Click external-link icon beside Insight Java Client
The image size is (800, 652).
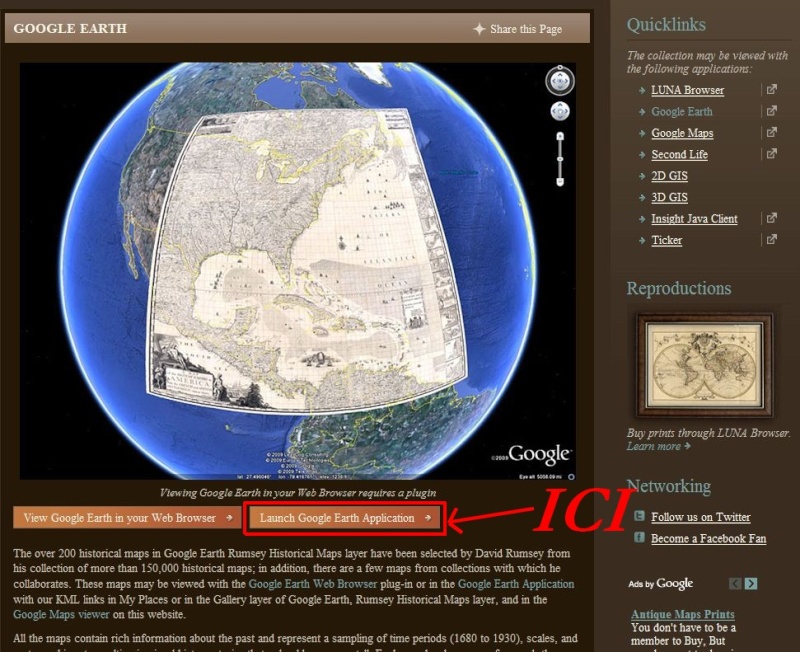pos(771,218)
